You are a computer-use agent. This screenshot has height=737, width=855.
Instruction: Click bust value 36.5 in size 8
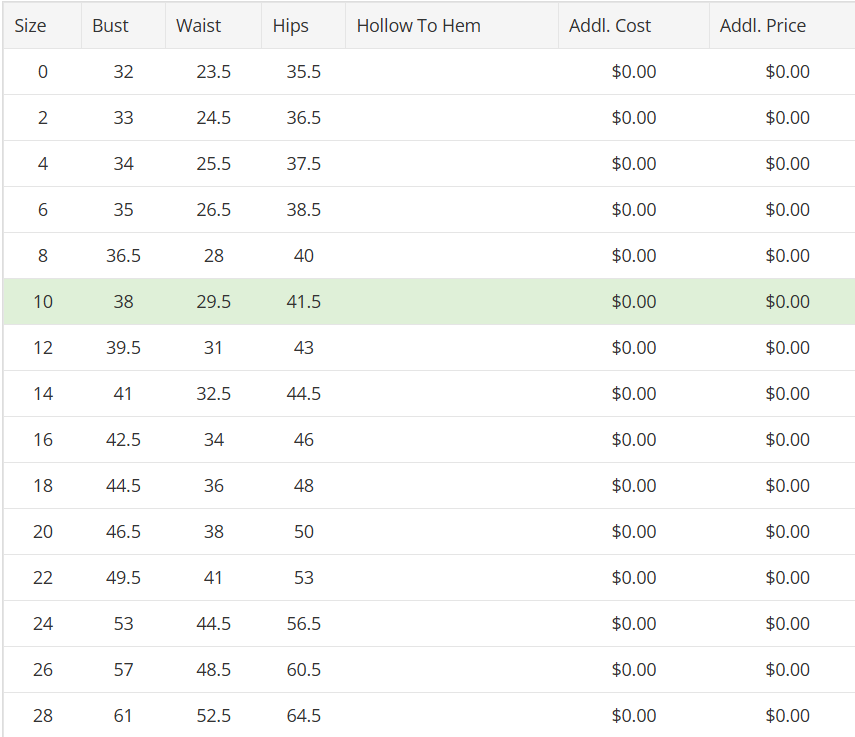(x=123, y=256)
